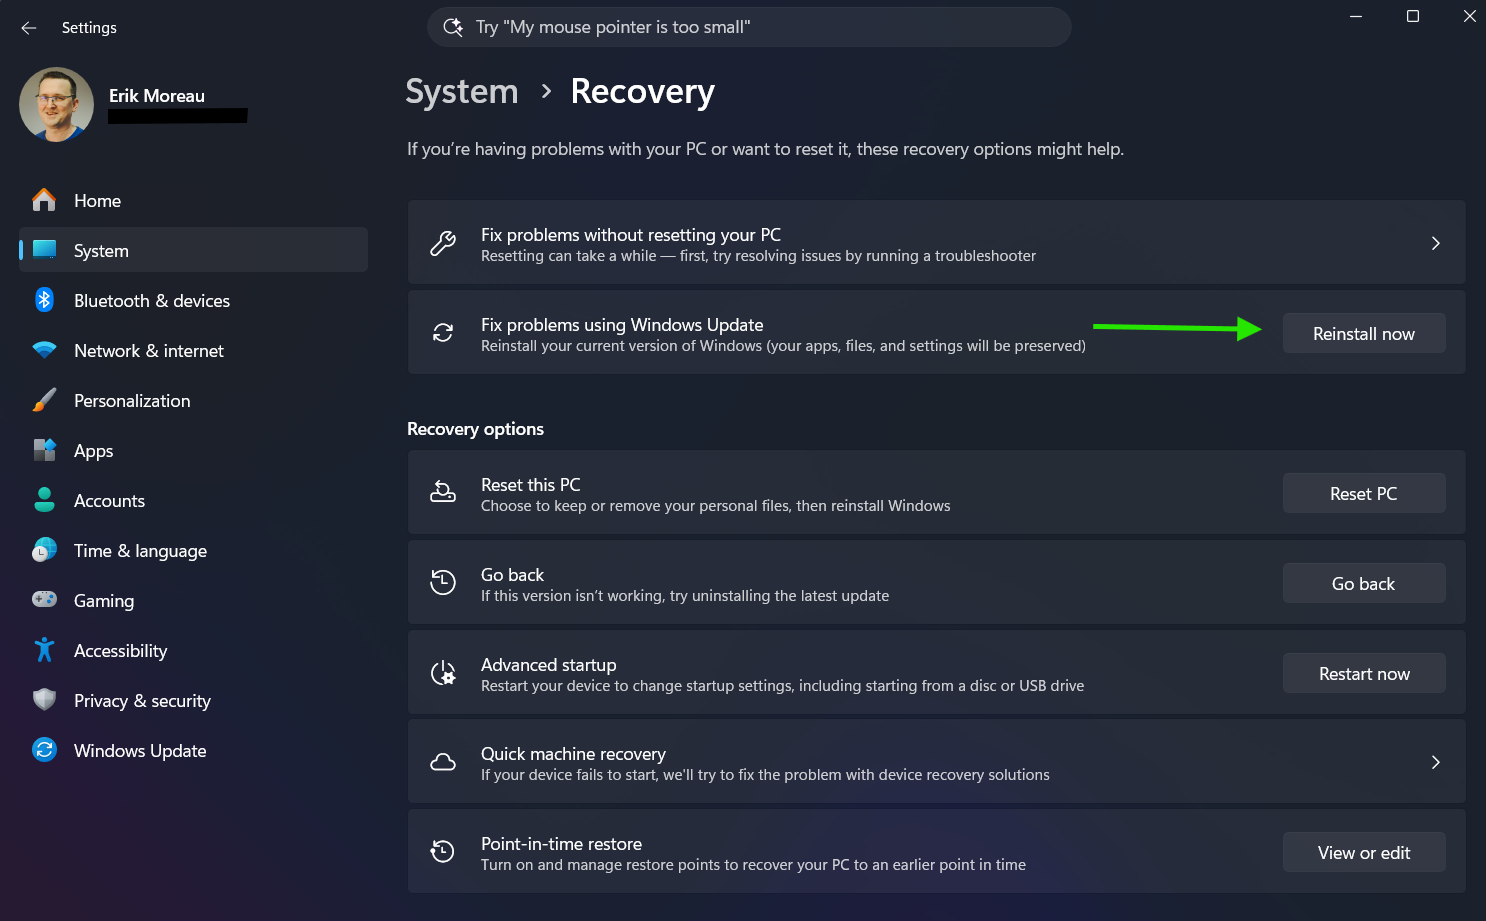The height and width of the screenshot is (921, 1486).
Task: Navigate to System in the breadcrumb
Action: 462,92
